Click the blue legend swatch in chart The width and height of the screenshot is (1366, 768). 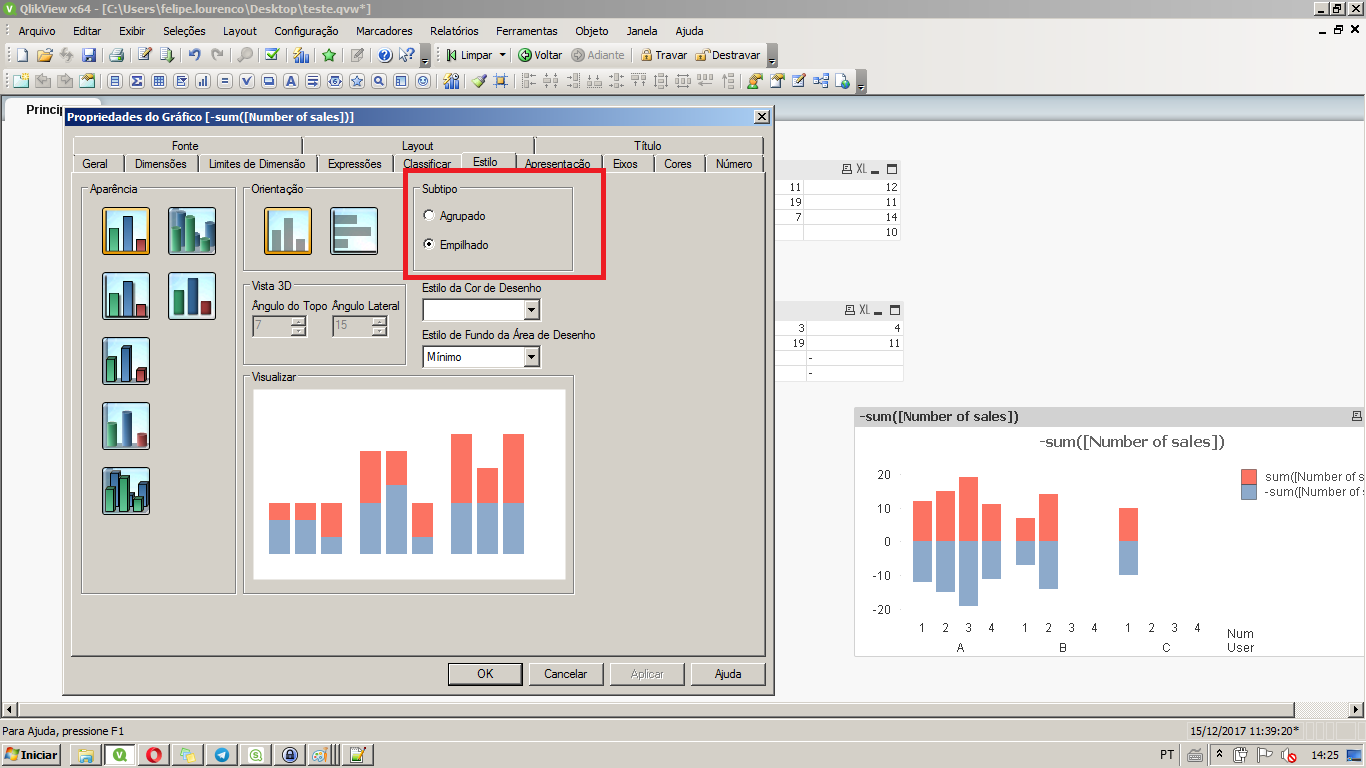click(x=1249, y=492)
